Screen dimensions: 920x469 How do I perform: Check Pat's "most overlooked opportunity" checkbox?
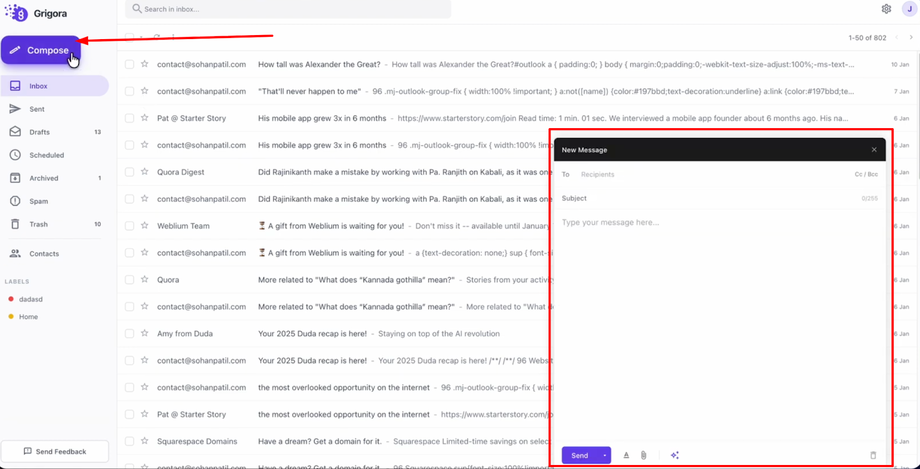coord(130,414)
